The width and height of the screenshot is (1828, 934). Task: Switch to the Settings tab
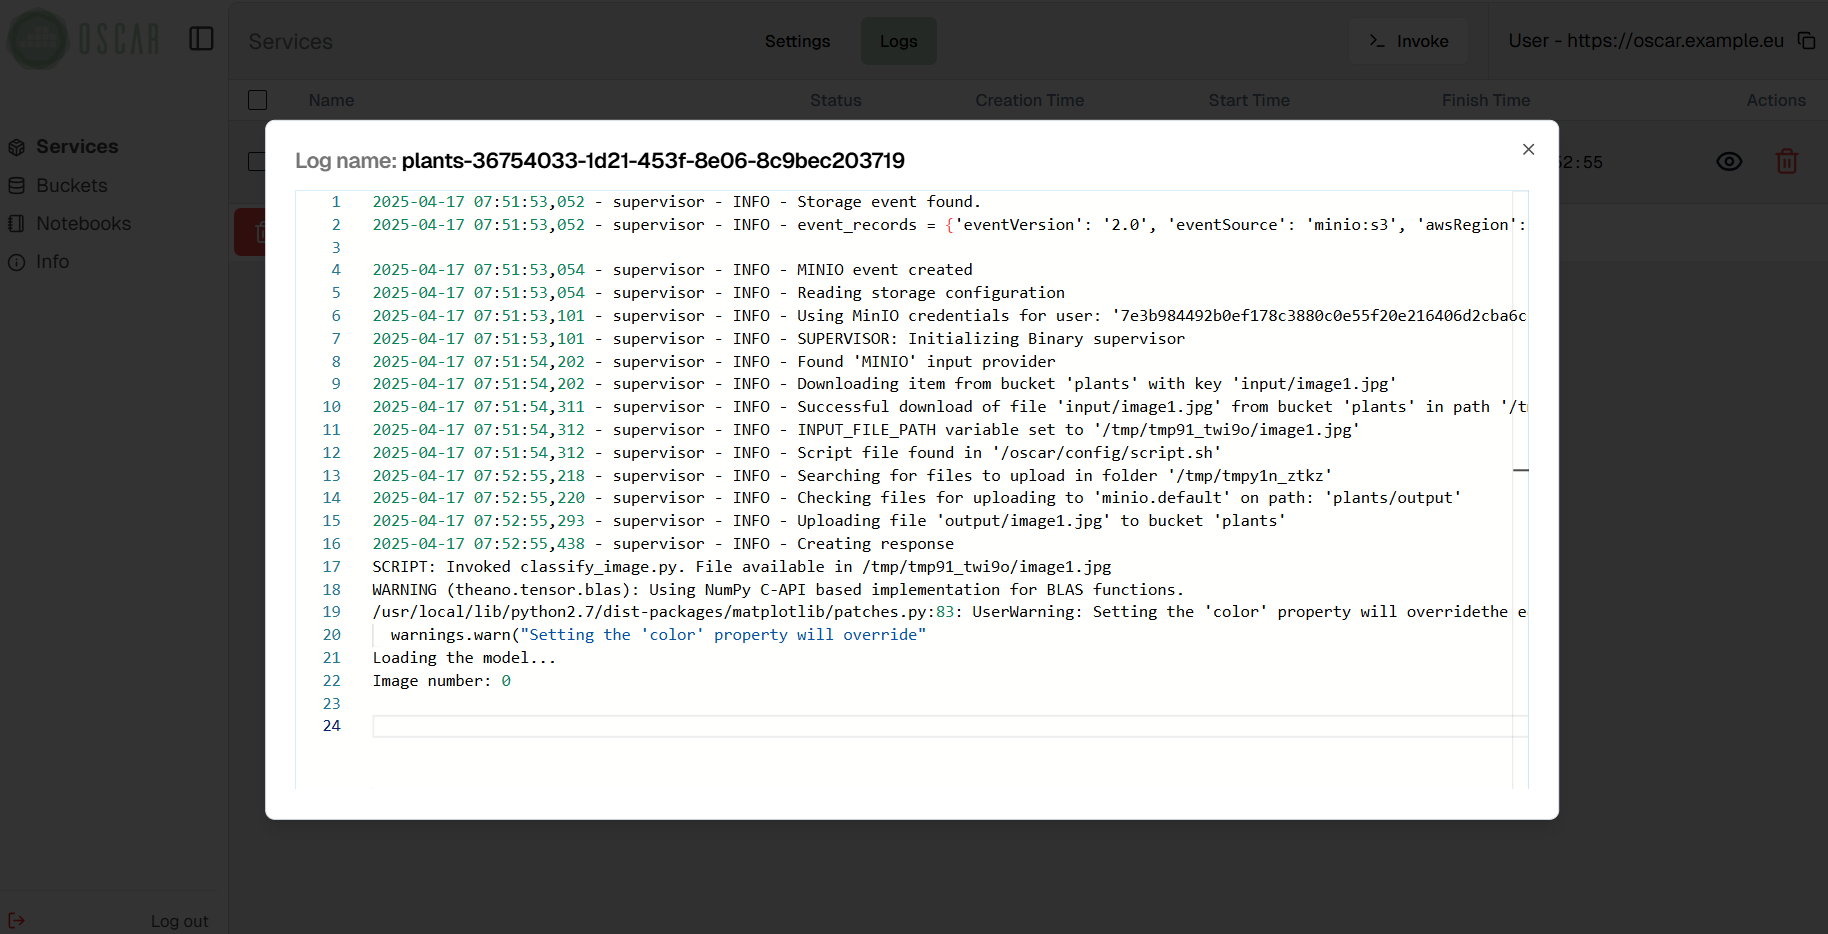tap(797, 41)
